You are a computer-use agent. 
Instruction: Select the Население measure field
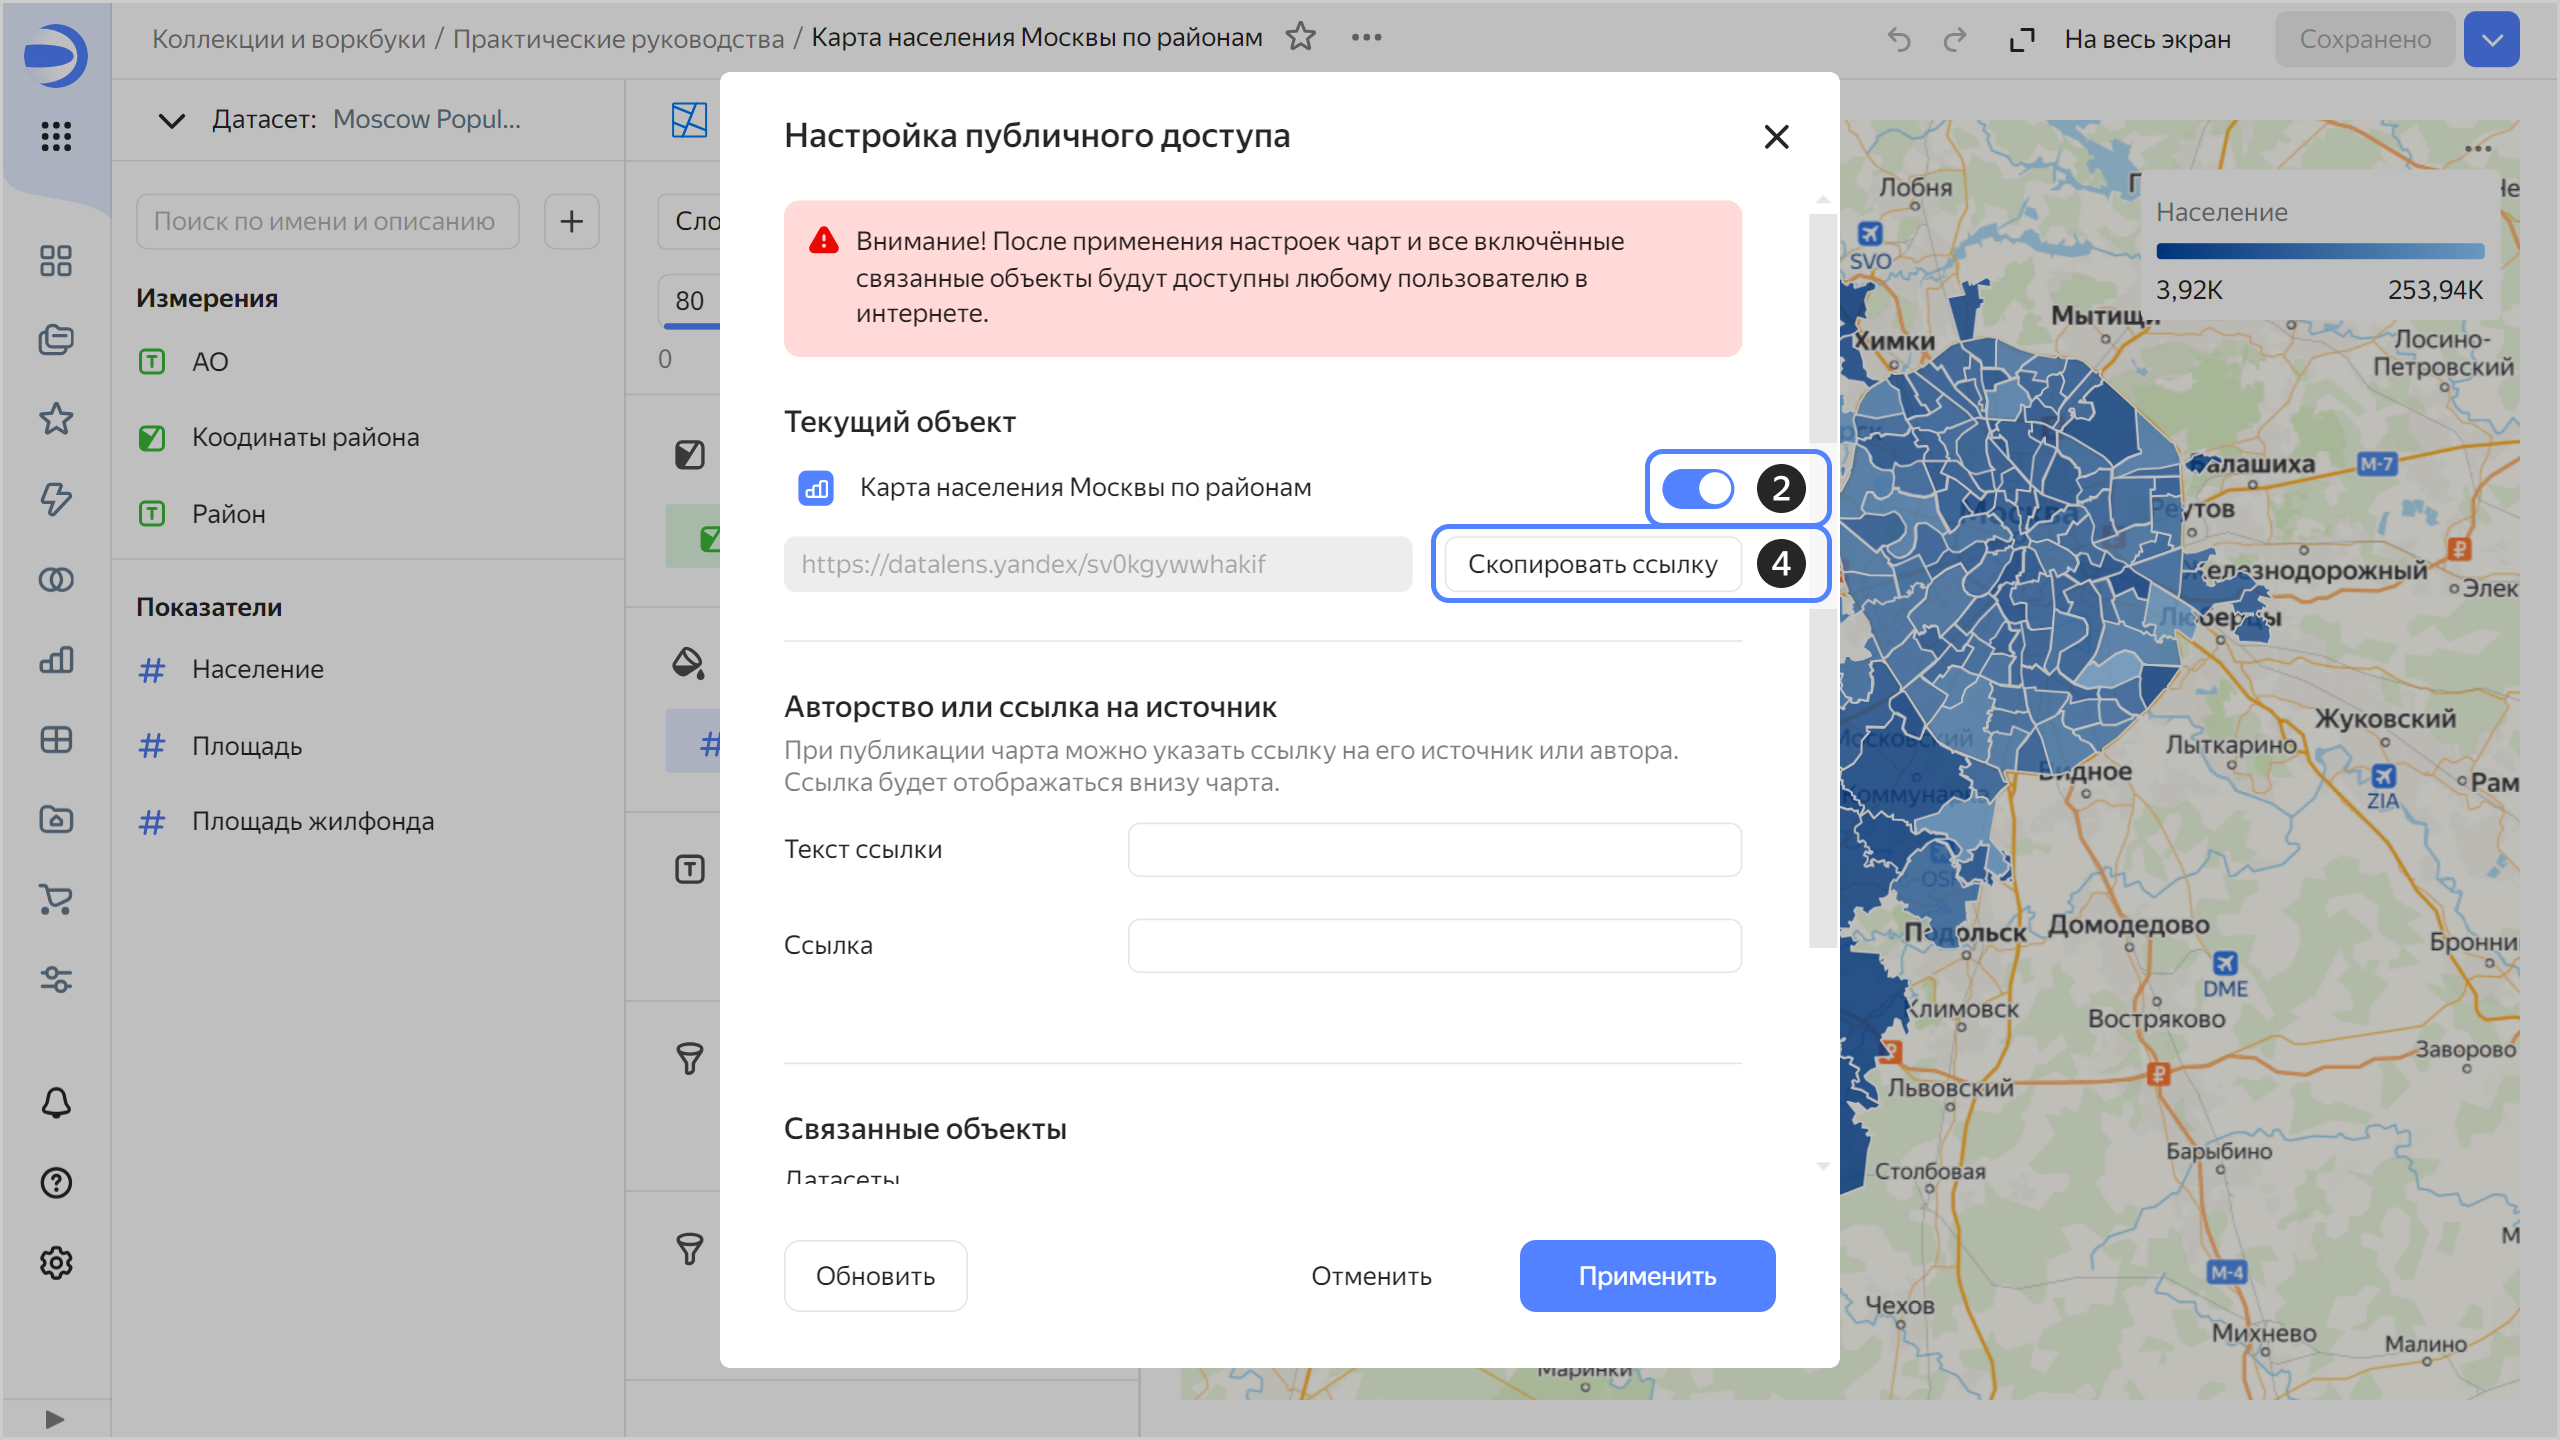point(258,670)
